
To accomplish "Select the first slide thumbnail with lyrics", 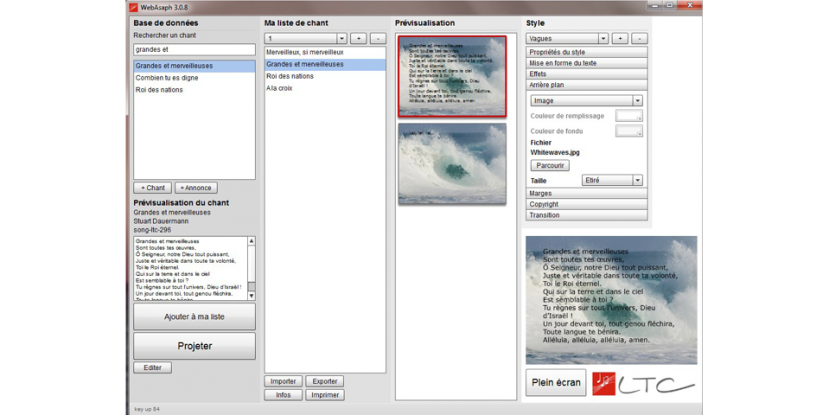I will tap(452, 76).
